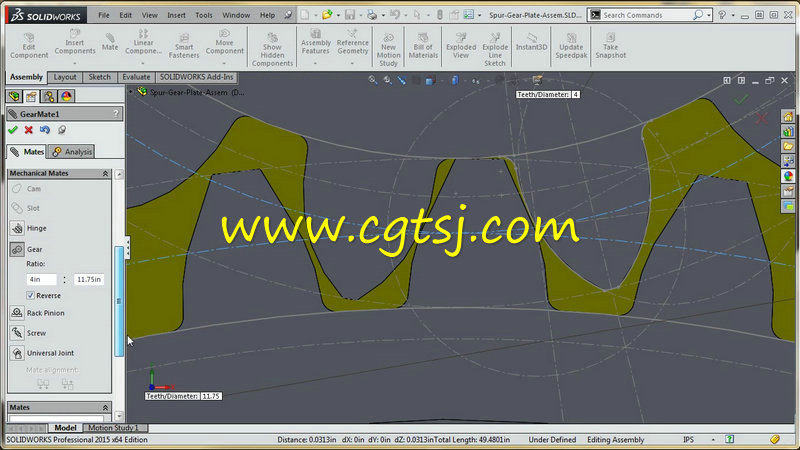The width and height of the screenshot is (800, 450).
Task: Open the Search Commands dropdown arrow
Action: pos(709,15)
